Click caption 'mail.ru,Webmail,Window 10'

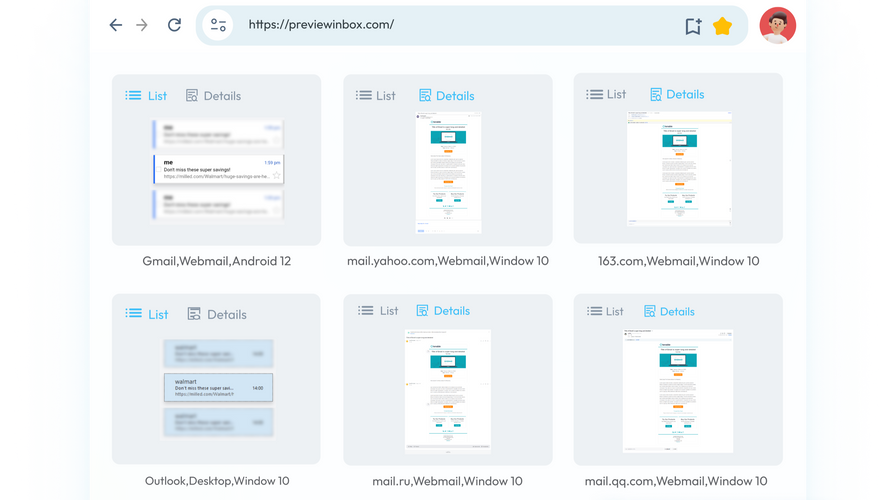click(x=447, y=481)
